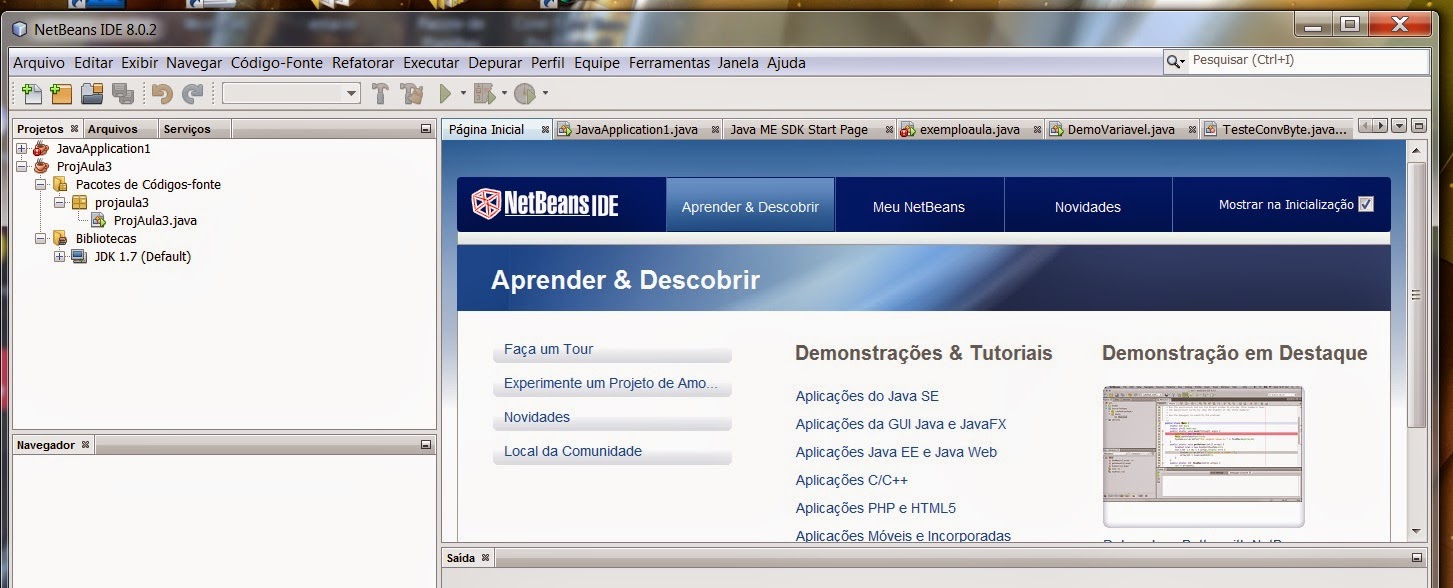Screen dimensions: 1453x588
Task: Open Aplicações da GUI Java e JavaFX link
Action: (x=901, y=424)
